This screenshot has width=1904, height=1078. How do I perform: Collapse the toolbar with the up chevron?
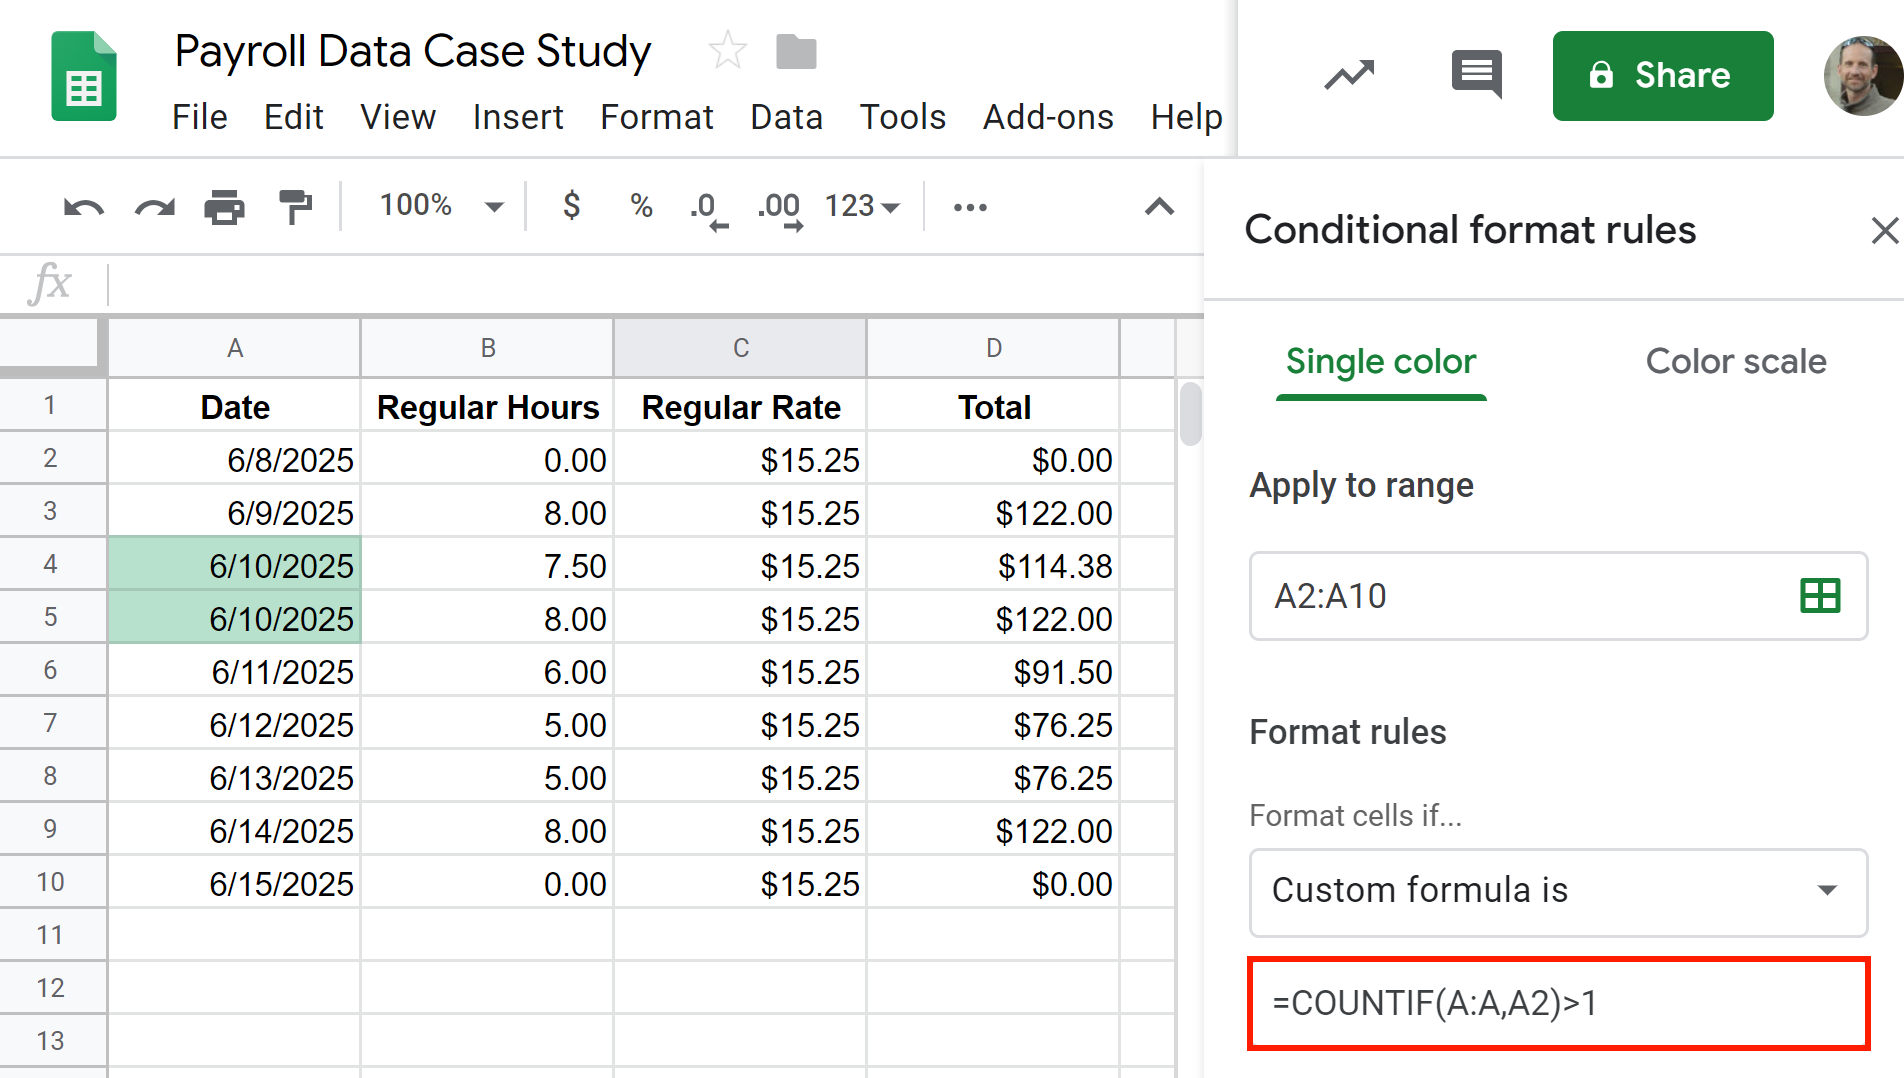1159,207
